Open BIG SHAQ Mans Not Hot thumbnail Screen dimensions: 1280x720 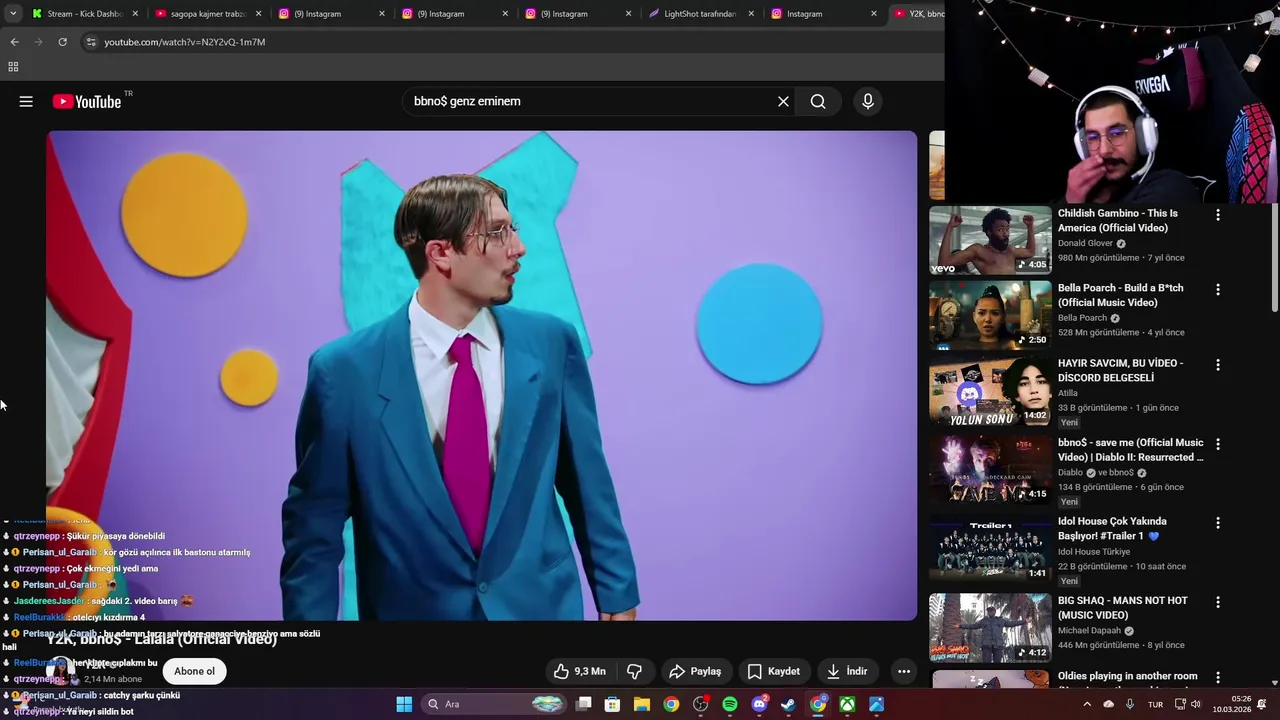pyautogui.click(x=990, y=627)
